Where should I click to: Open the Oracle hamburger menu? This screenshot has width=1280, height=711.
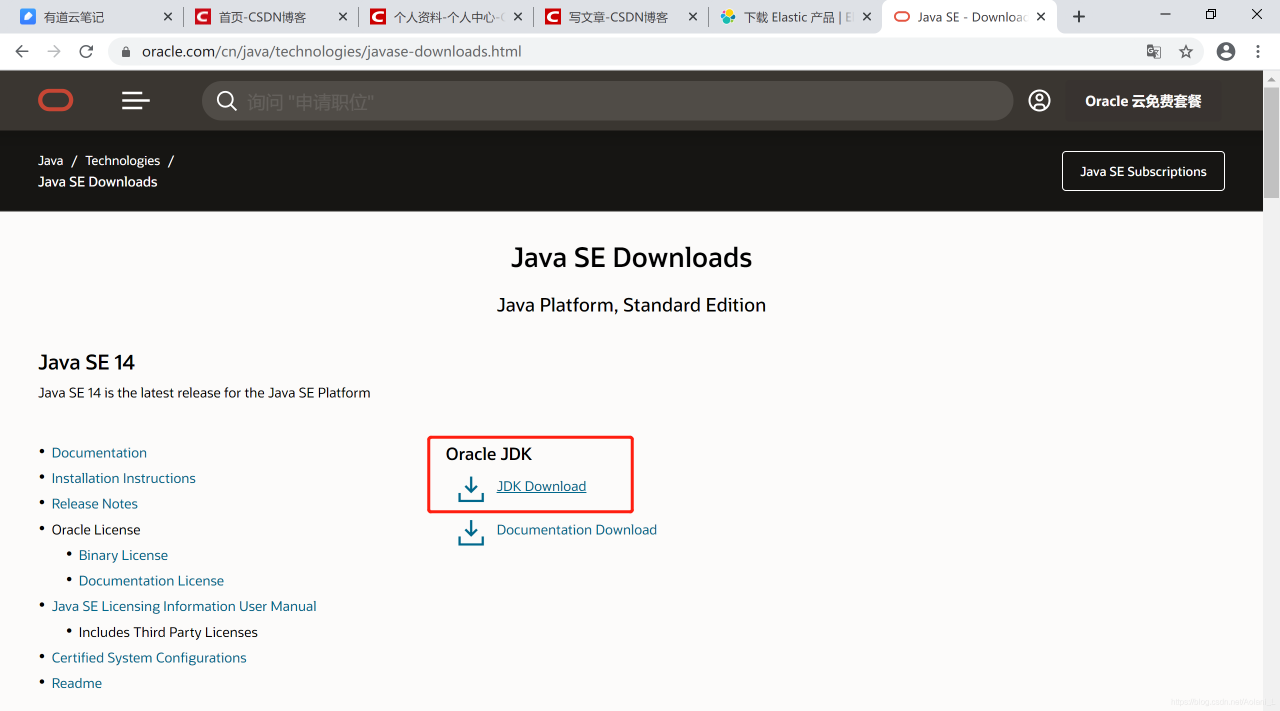[x=136, y=100]
